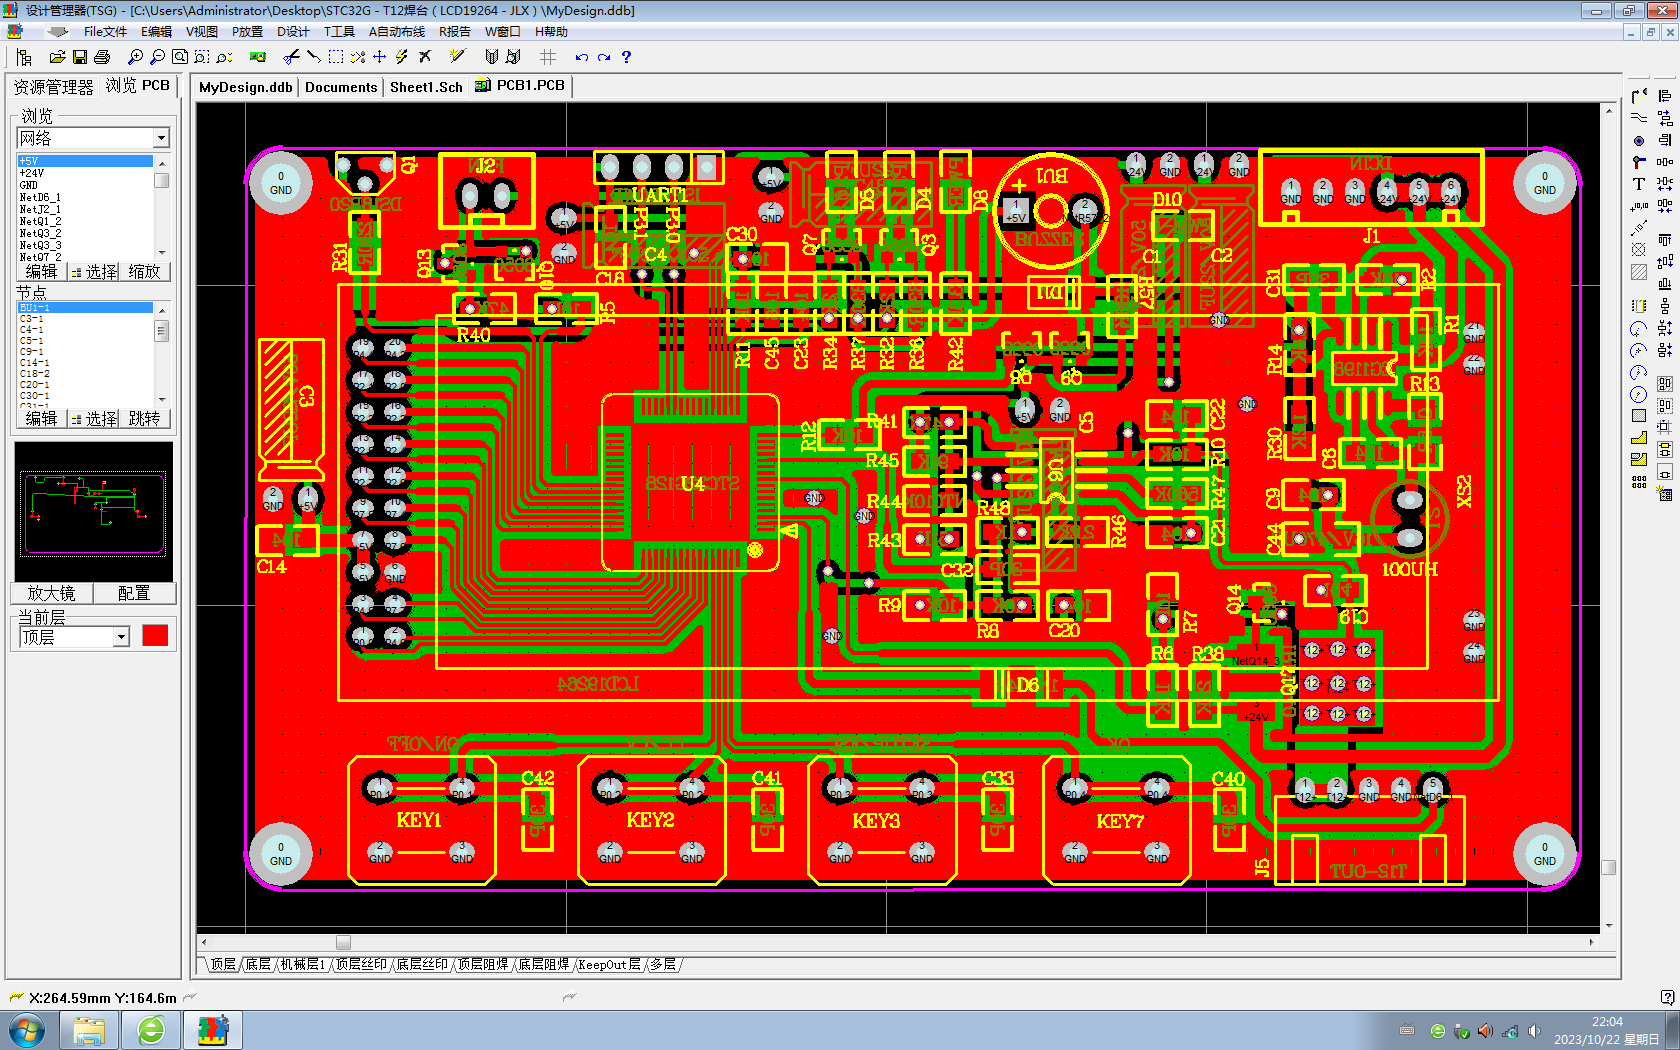Click the Undo arrow icon
1680x1050 pixels.
pyautogui.click(x=581, y=57)
